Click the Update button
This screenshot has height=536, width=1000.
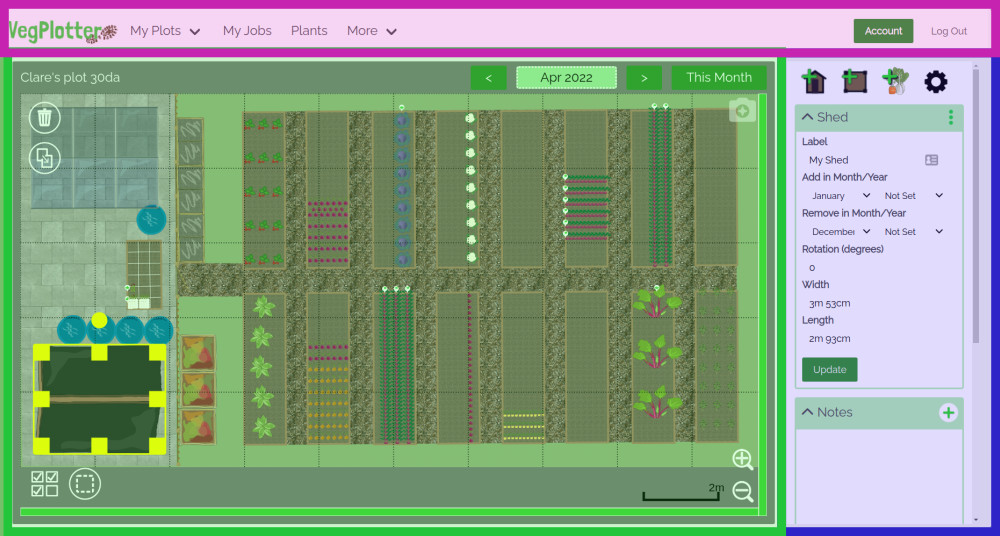click(x=829, y=369)
